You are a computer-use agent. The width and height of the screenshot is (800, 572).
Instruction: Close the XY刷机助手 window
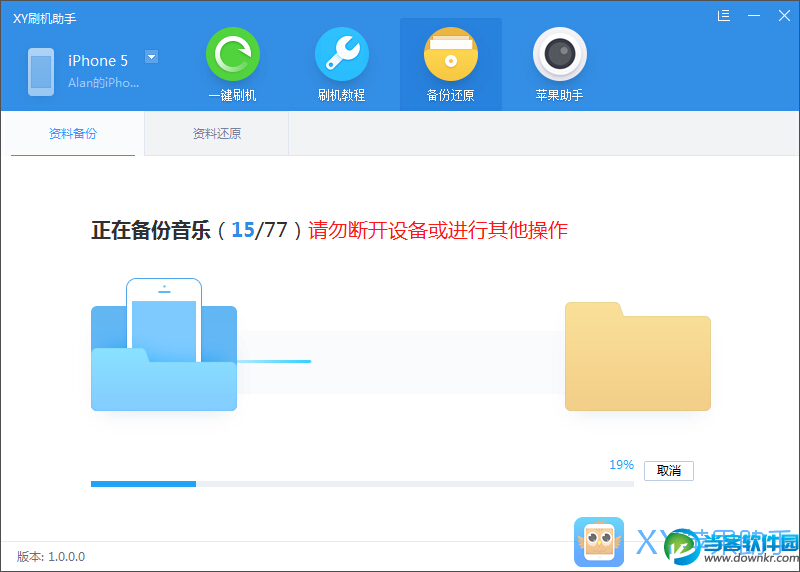coord(784,16)
